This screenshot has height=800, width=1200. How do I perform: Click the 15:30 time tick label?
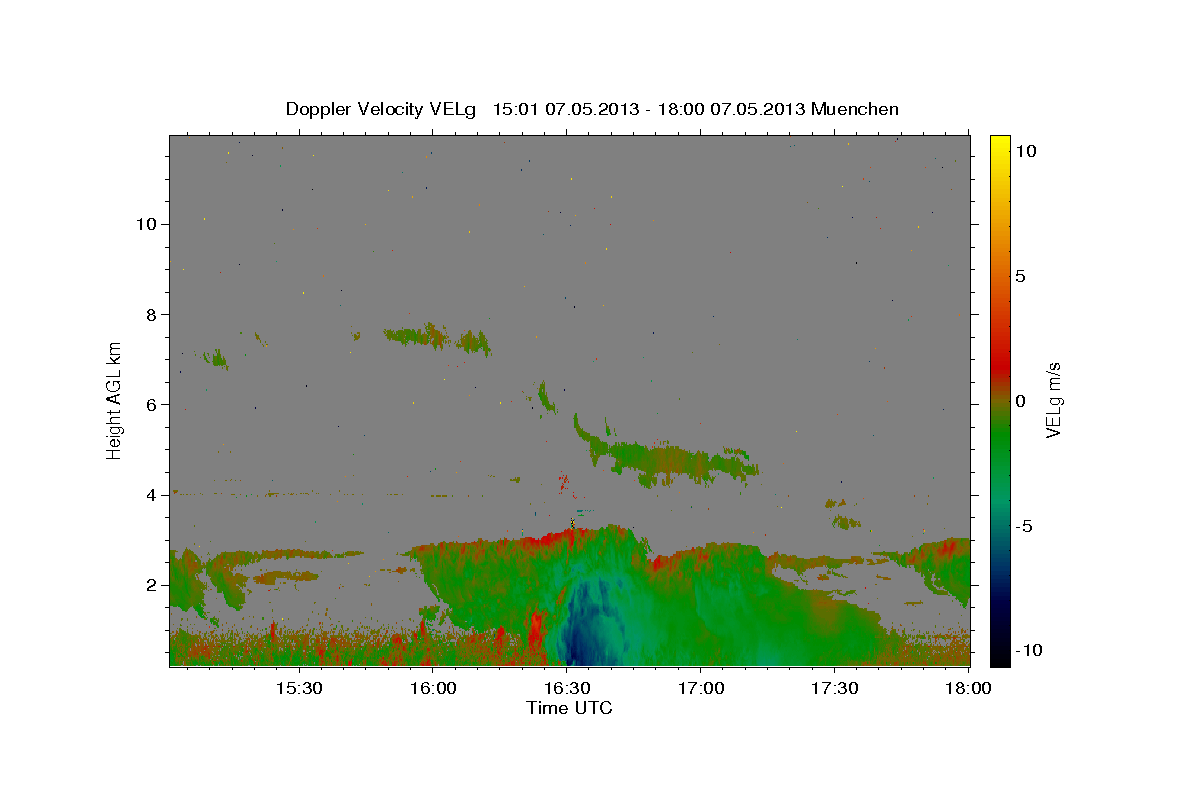(298, 688)
